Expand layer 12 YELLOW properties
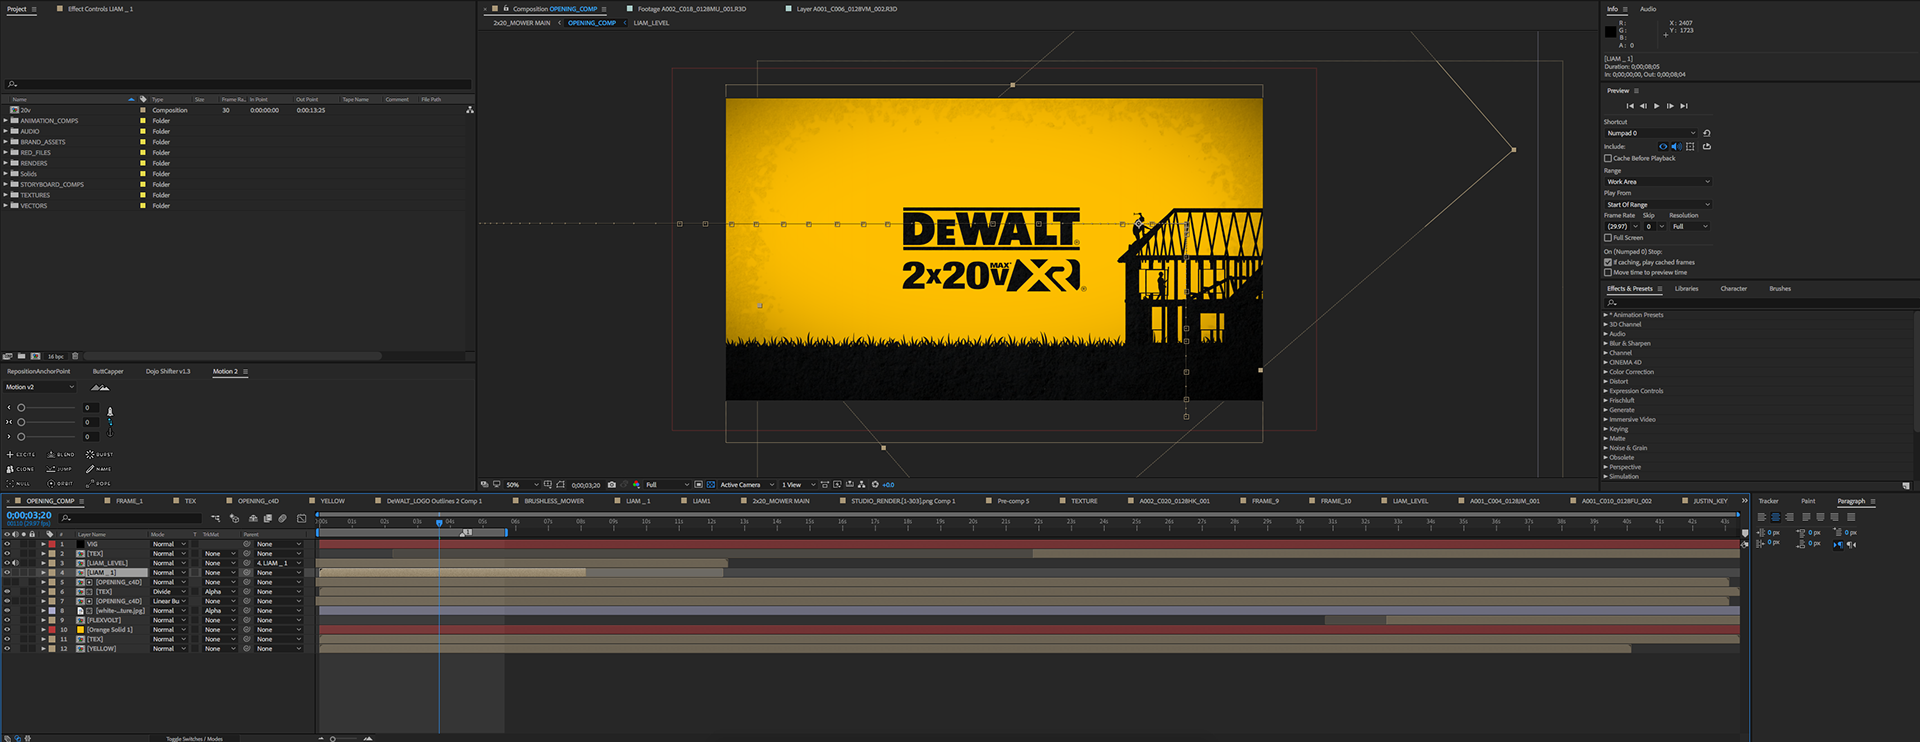 tap(43, 649)
